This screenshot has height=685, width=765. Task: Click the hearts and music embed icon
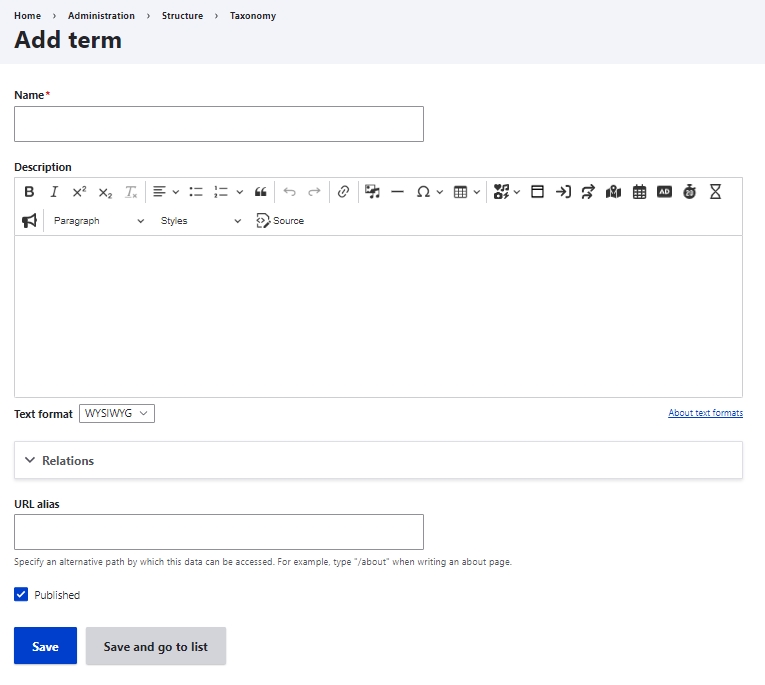point(501,192)
